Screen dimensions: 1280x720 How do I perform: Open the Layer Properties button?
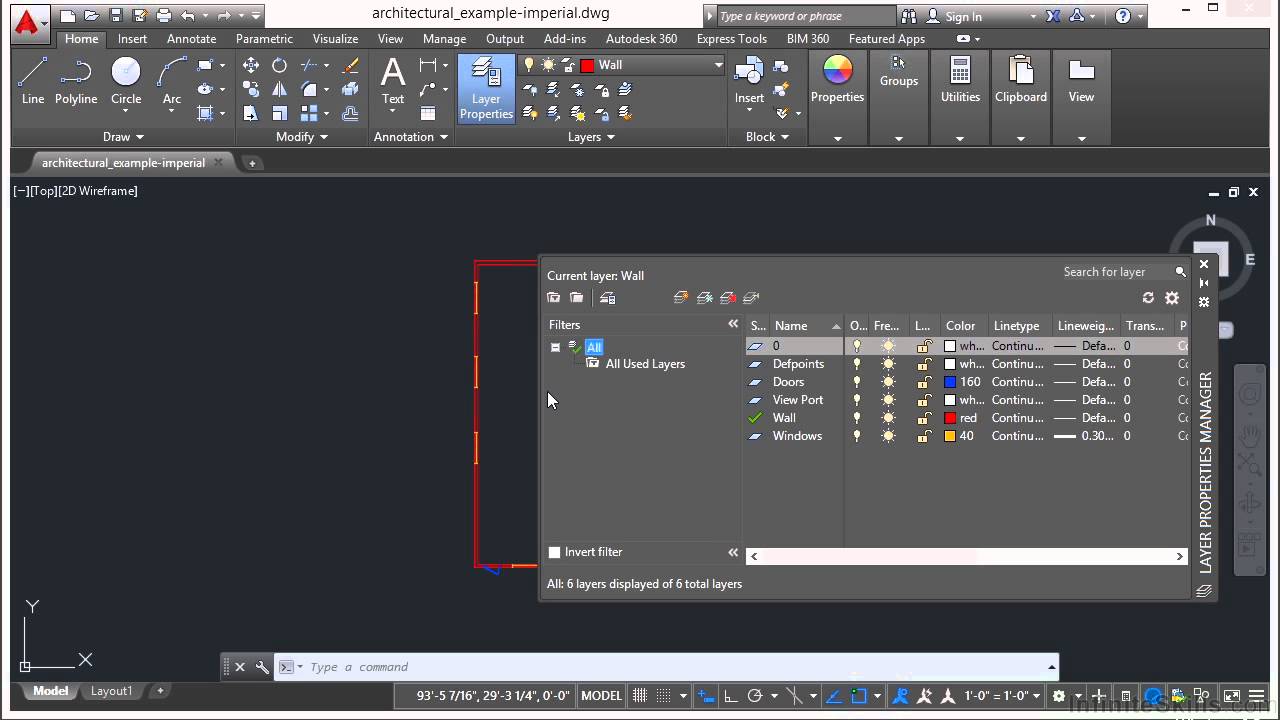click(486, 88)
